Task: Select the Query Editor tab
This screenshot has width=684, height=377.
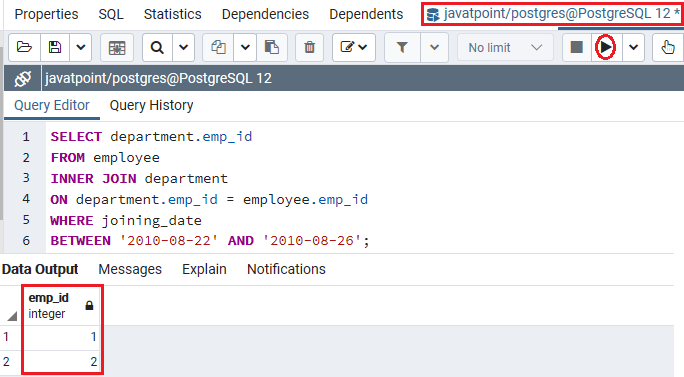Action: point(51,106)
